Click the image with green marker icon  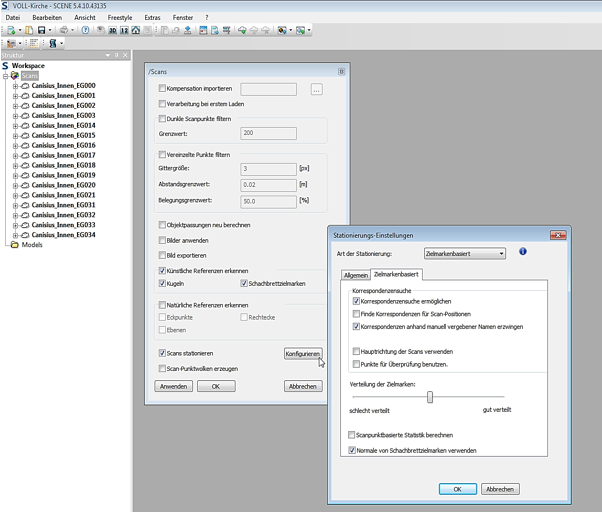(300, 30)
